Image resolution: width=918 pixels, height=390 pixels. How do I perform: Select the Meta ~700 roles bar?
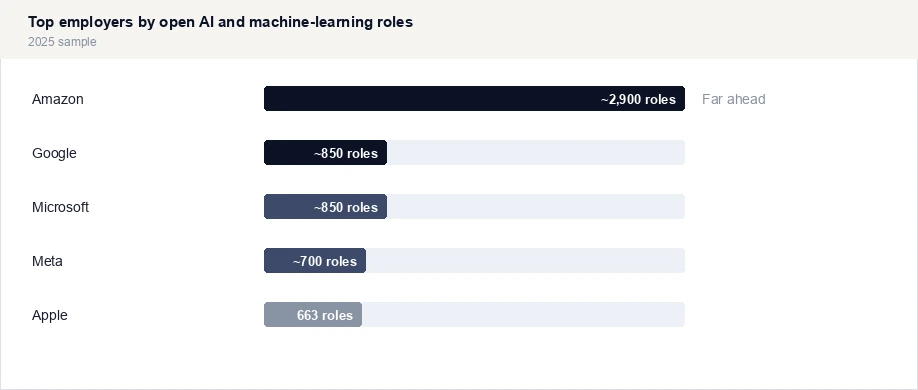tap(315, 261)
